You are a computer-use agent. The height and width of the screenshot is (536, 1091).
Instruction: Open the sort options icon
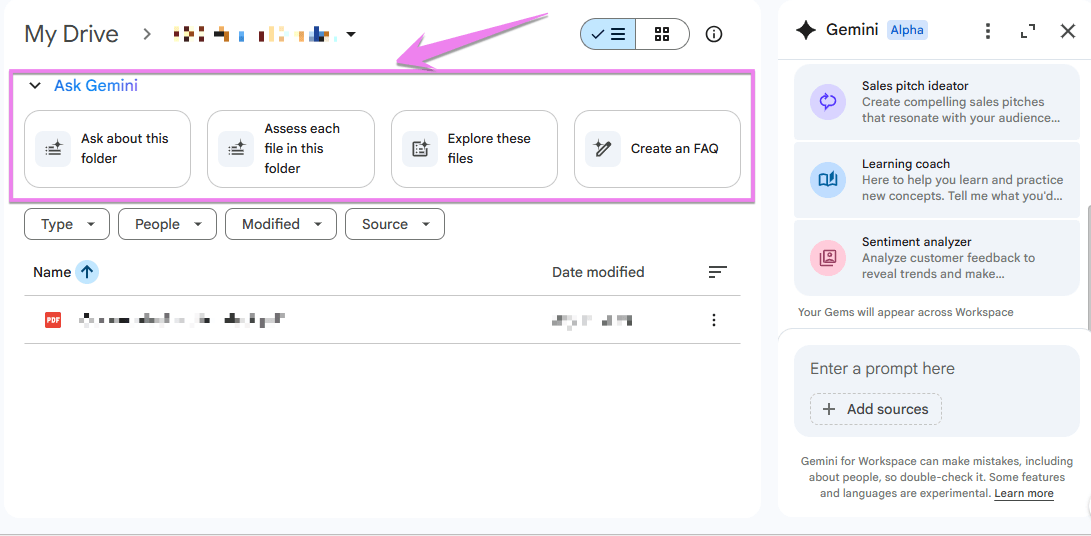click(x=717, y=272)
